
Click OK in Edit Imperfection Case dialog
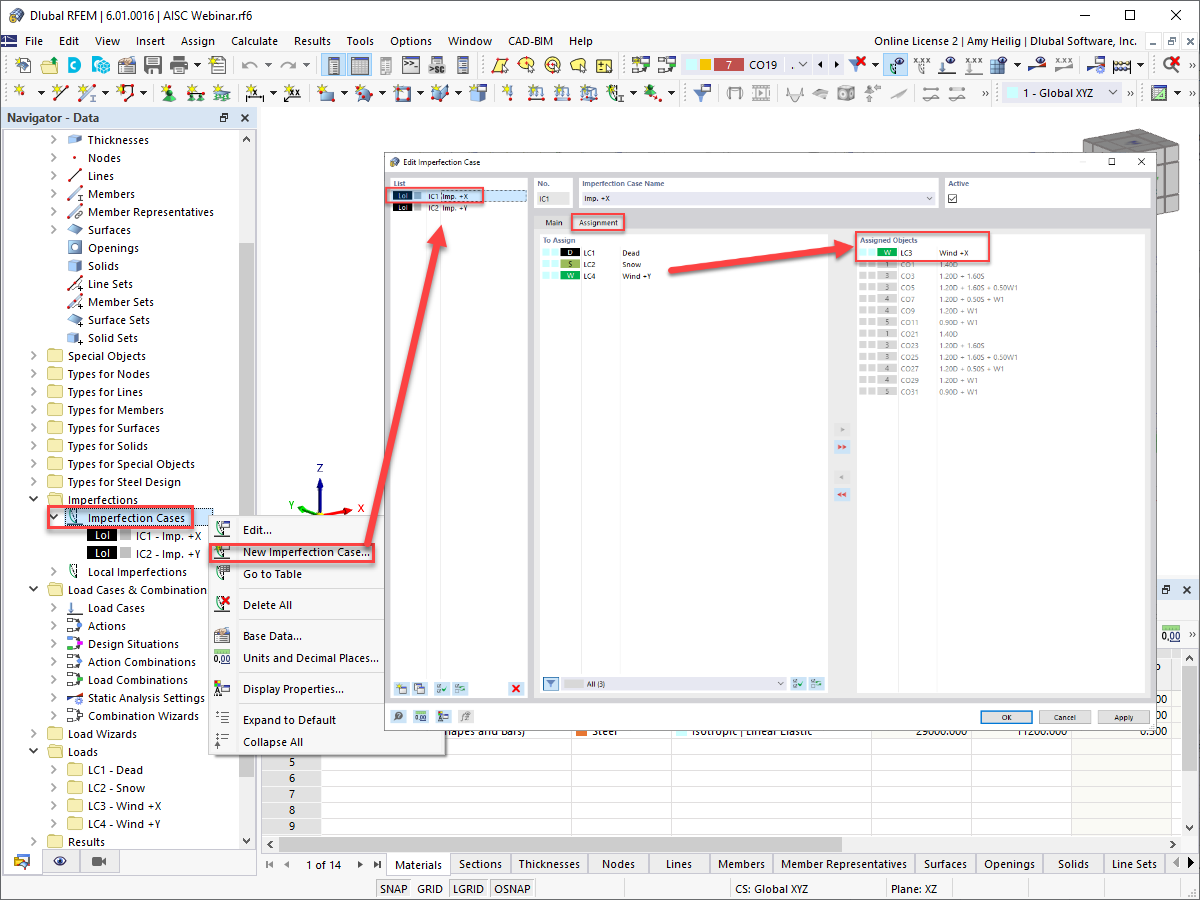click(1006, 717)
